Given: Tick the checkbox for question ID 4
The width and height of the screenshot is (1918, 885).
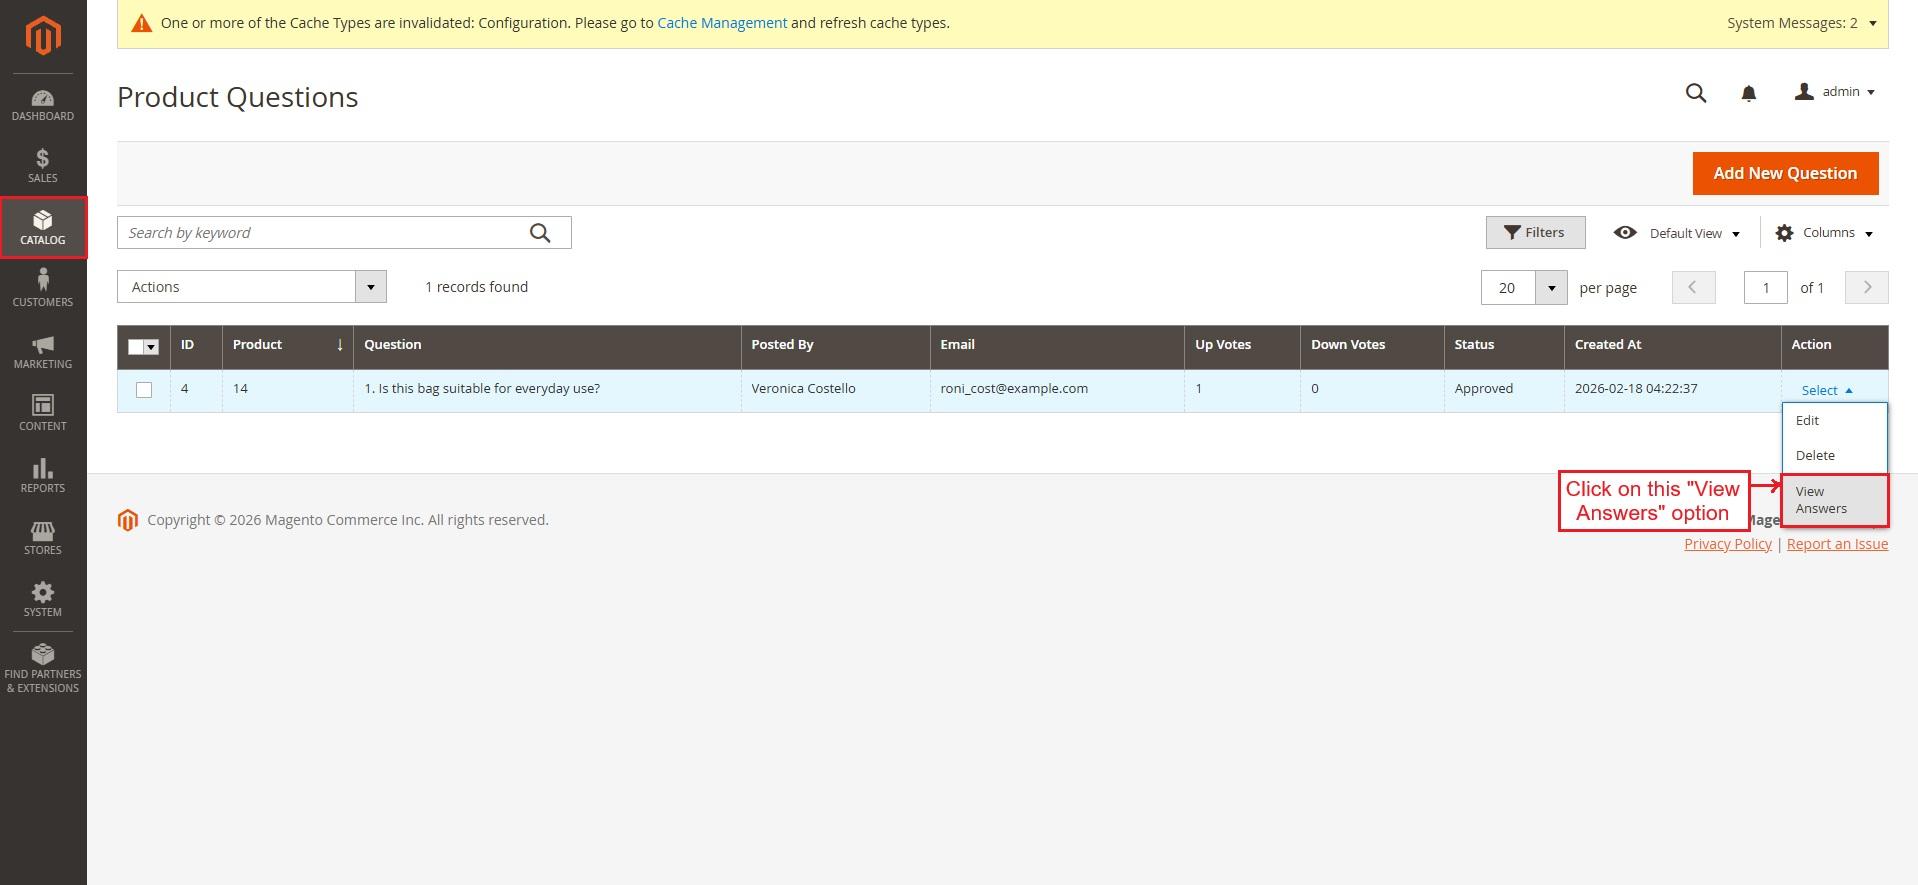Looking at the screenshot, I should click(144, 390).
